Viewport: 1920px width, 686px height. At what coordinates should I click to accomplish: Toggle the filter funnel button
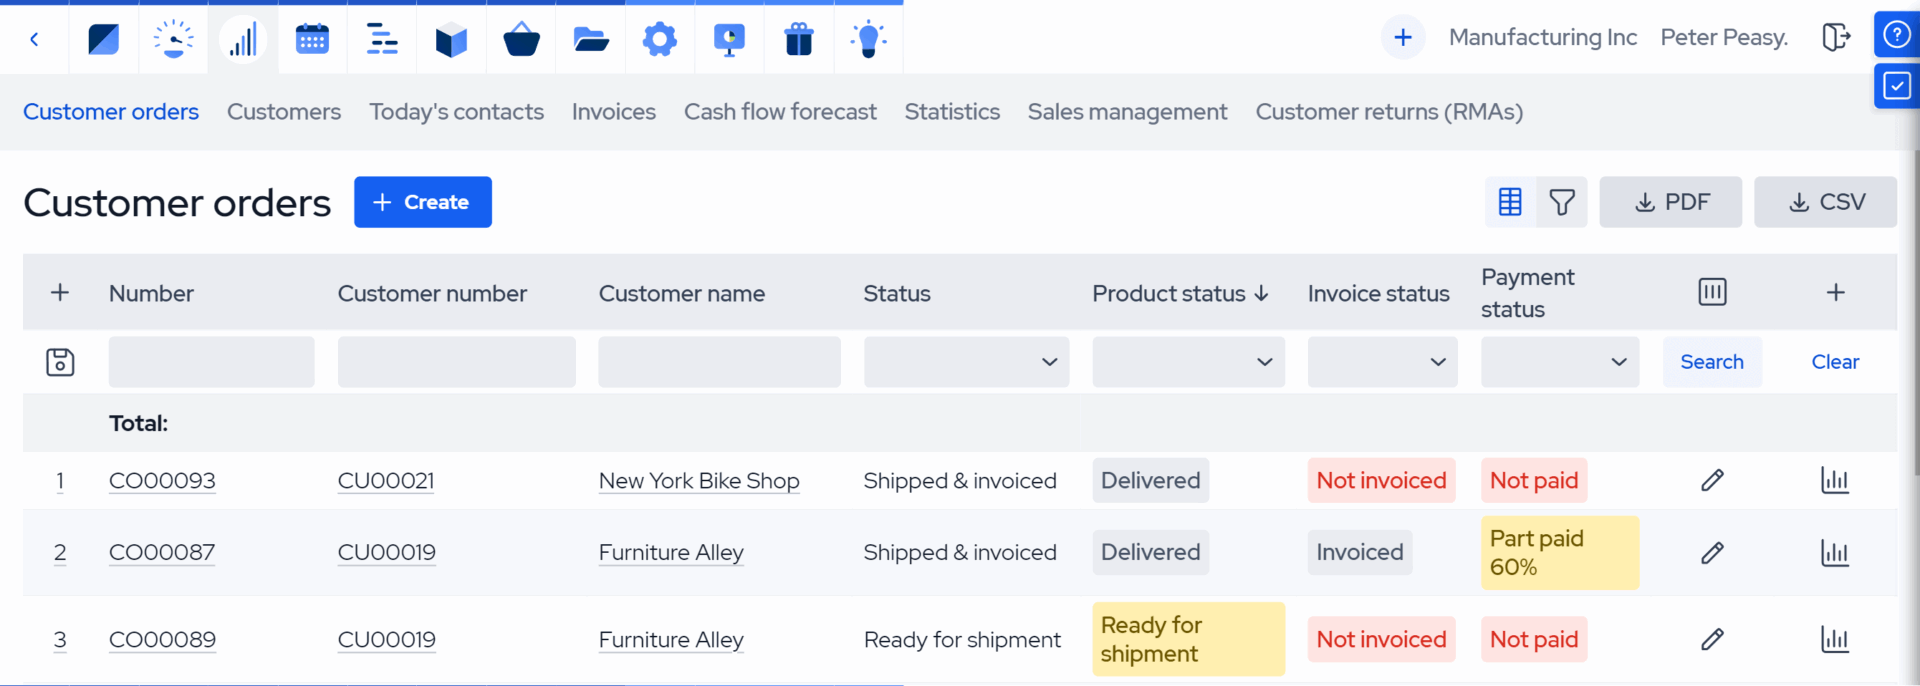1562,202
